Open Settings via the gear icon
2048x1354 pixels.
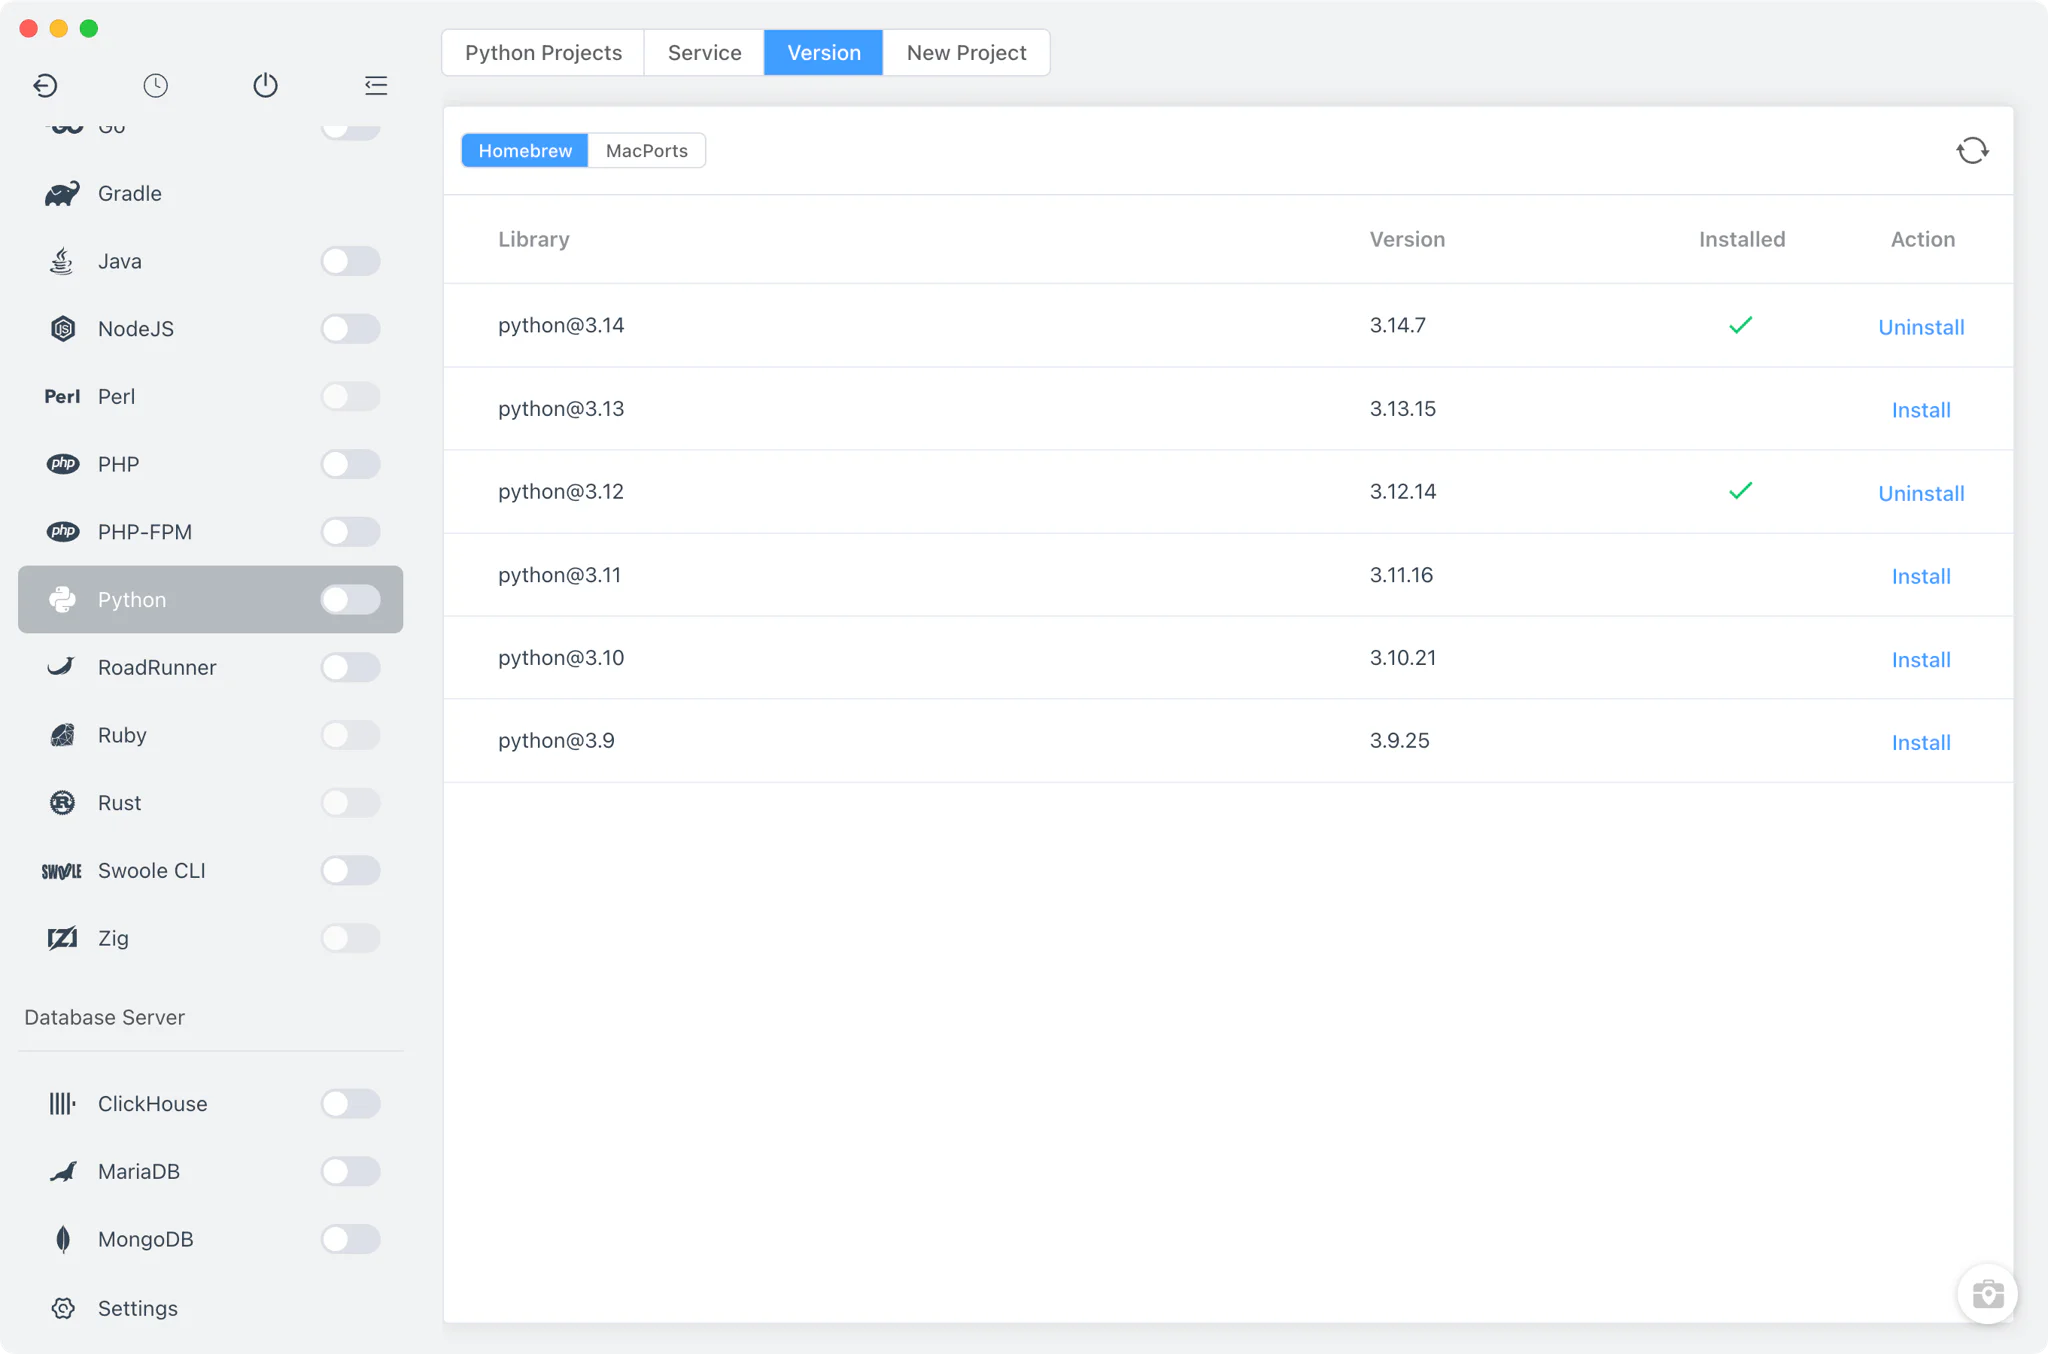62,1308
